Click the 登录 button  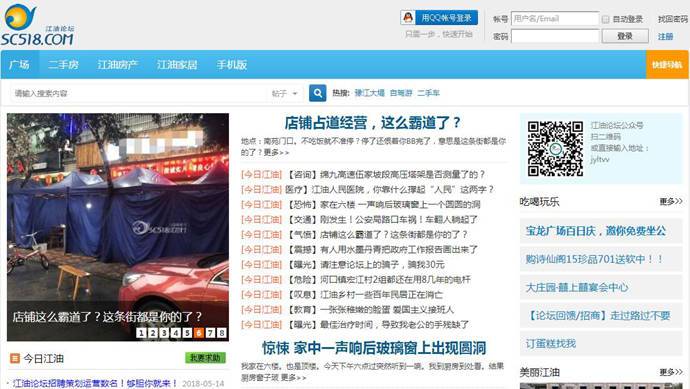pyautogui.click(x=625, y=36)
